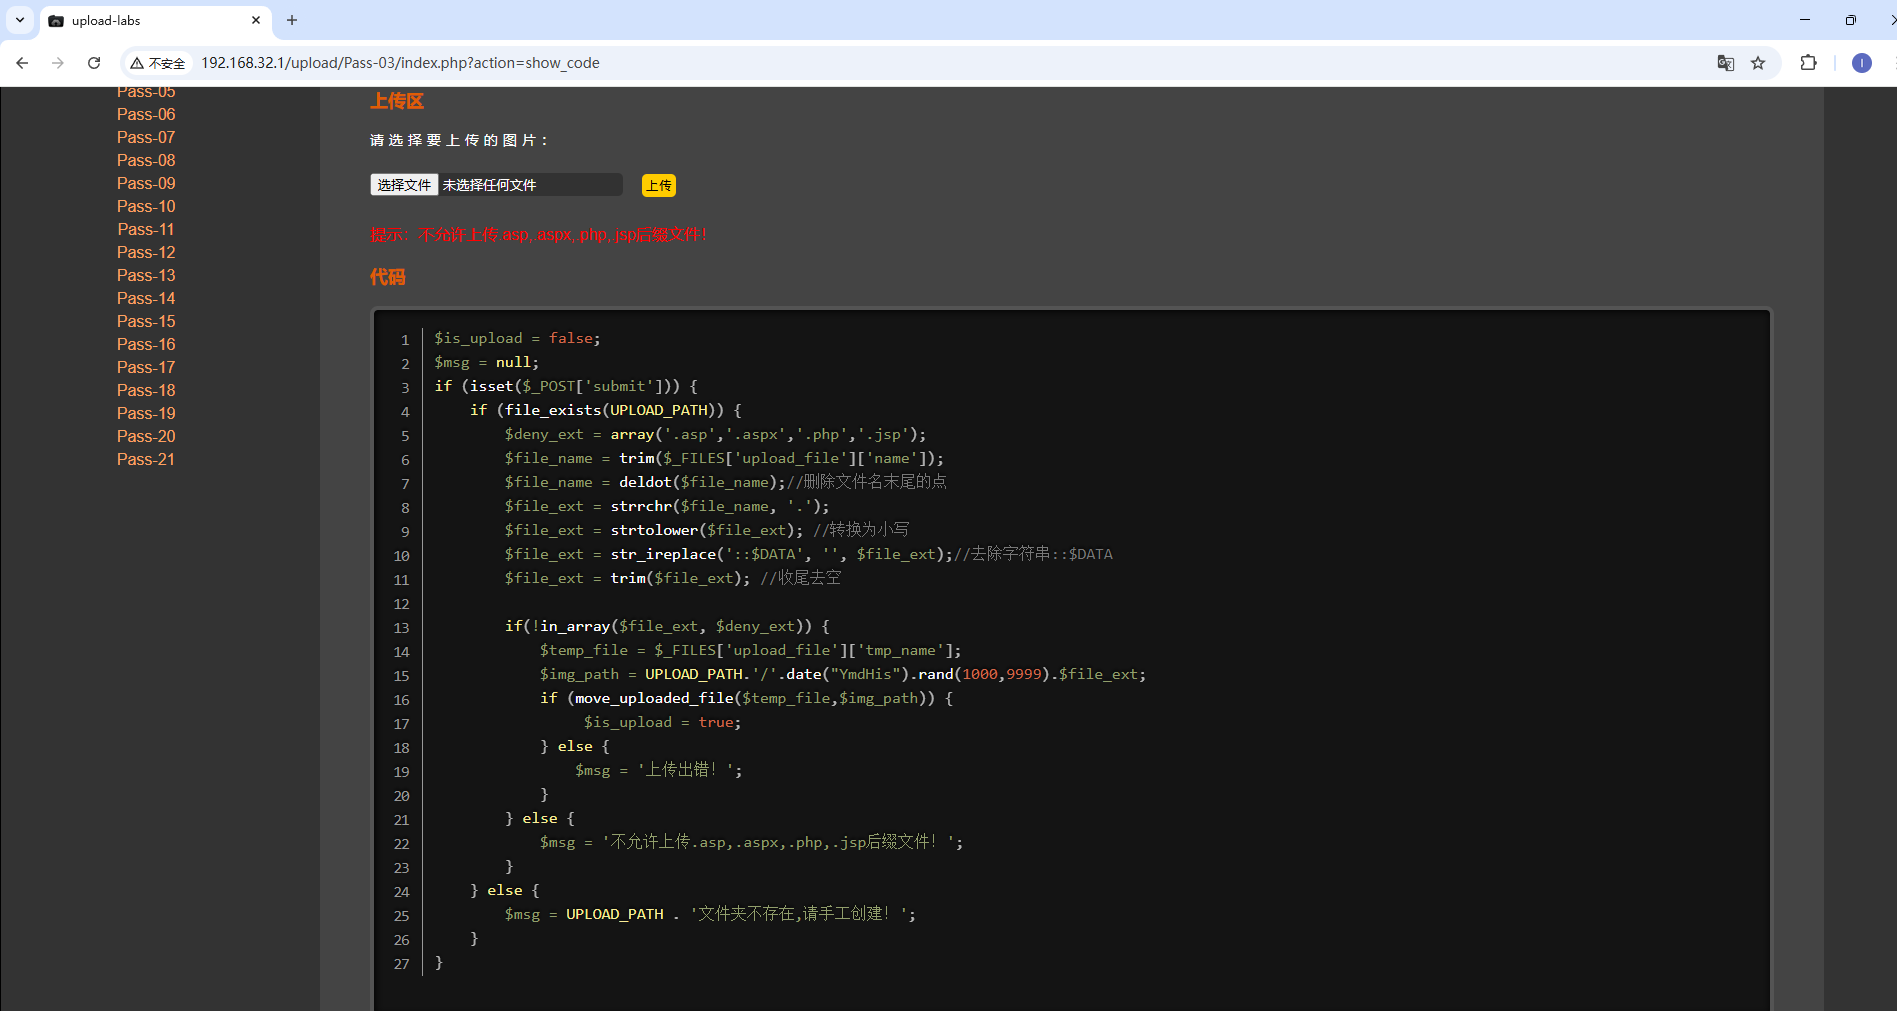This screenshot has height=1011, width=1897.
Task: Click the deldot($file_name) code line
Action: 725,482
